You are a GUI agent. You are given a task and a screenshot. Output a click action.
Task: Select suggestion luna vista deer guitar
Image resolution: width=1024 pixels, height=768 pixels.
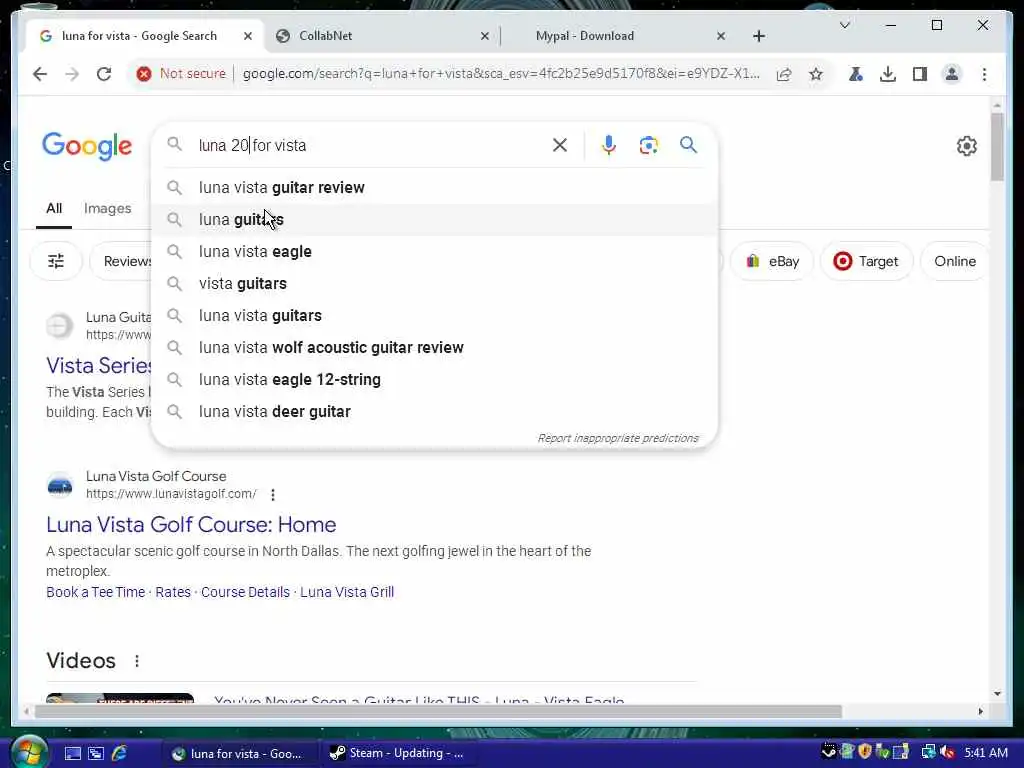(434, 411)
